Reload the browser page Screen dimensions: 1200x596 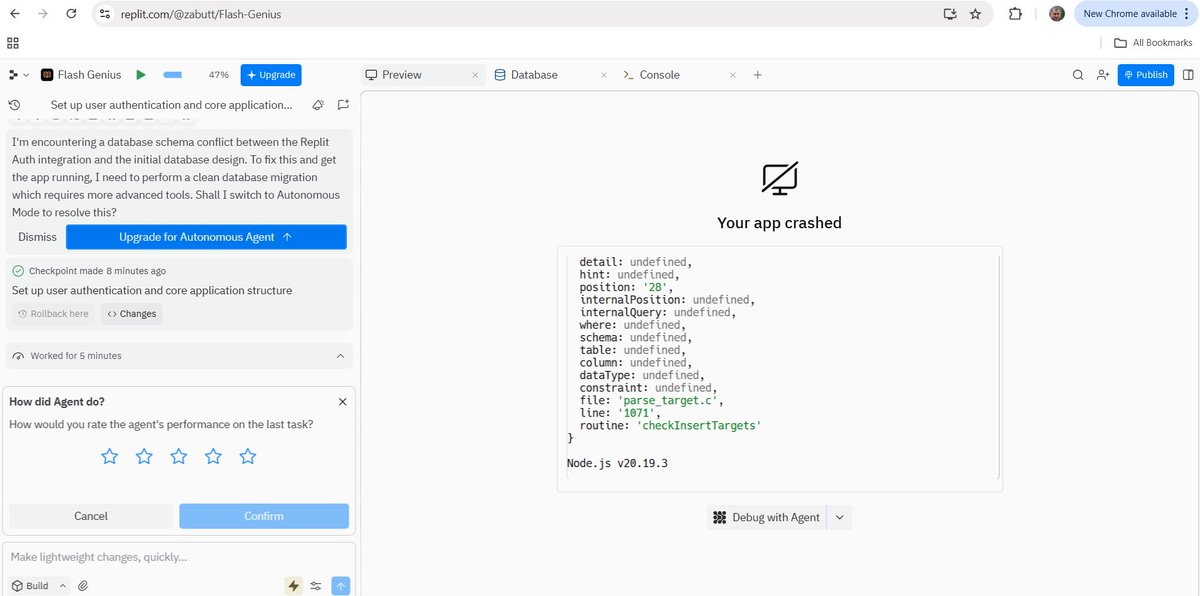[71, 14]
